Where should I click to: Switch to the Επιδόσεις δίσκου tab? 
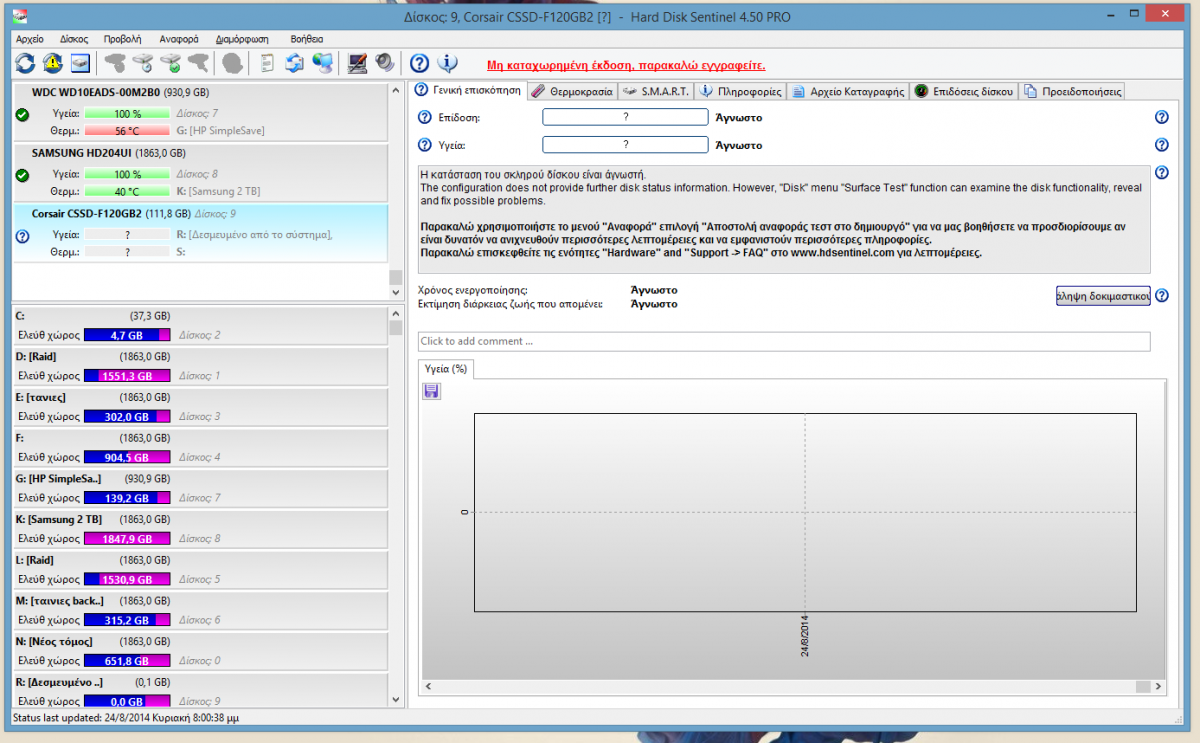click(x=965, y=91)
